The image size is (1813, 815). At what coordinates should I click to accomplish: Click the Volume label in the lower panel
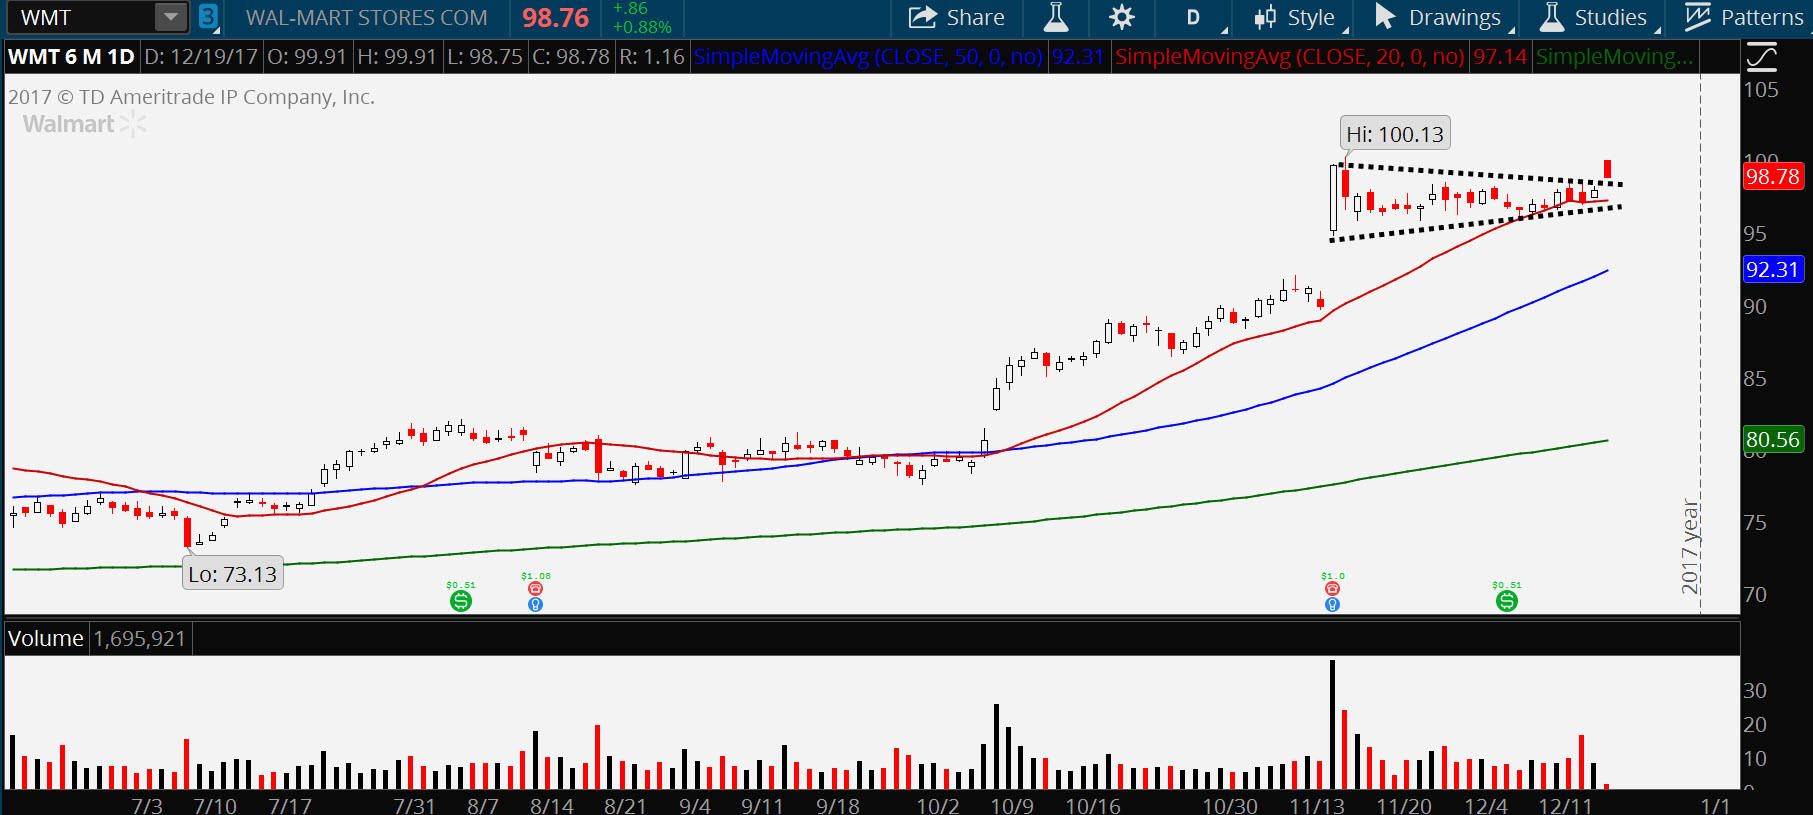click(x=46, y=638)
